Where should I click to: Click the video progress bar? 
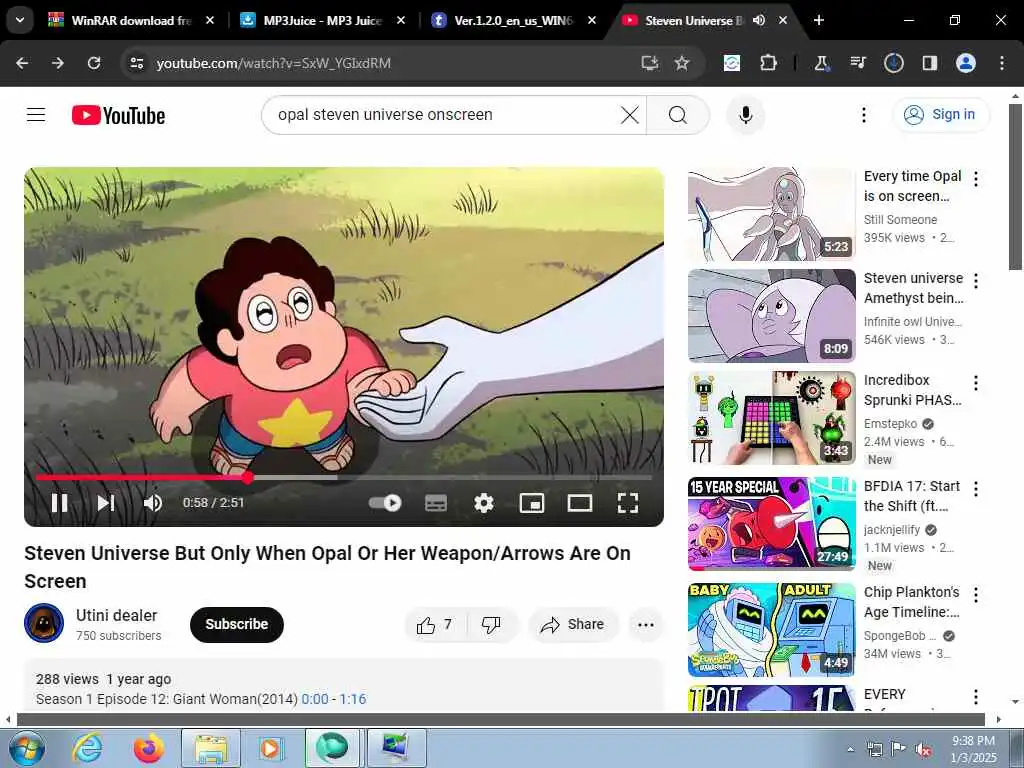pos(344,477)
